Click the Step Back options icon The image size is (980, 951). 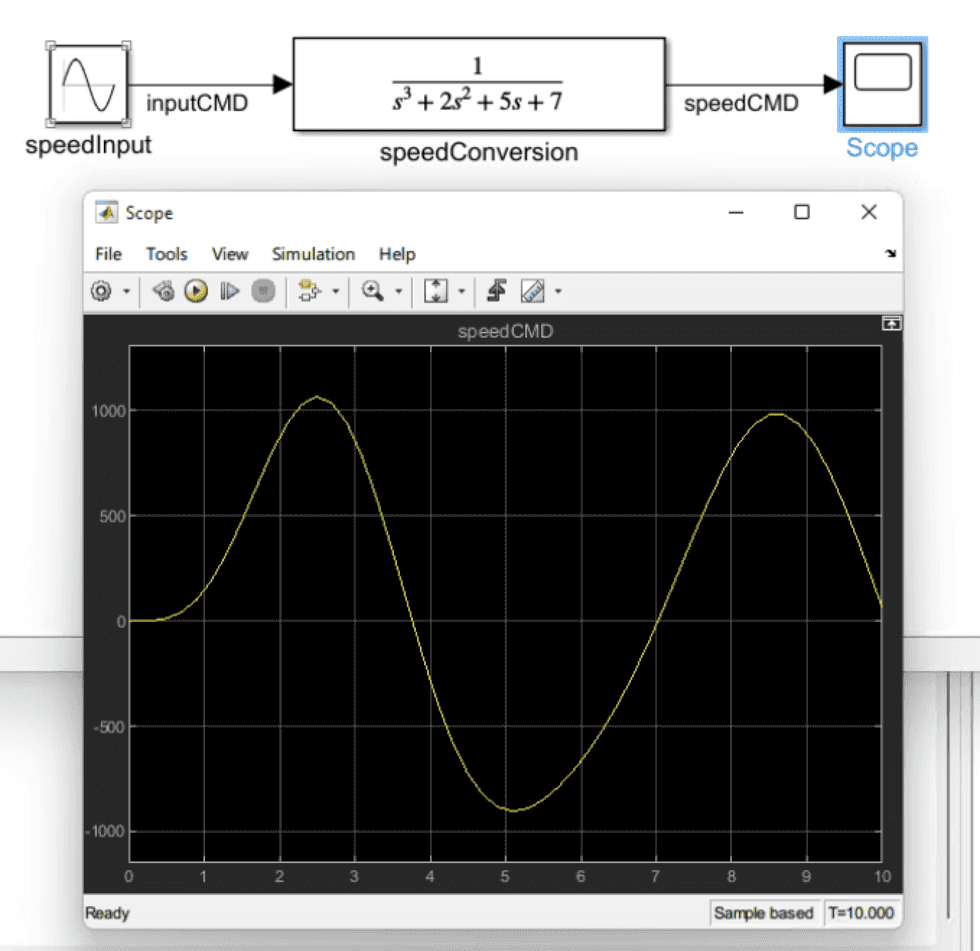click(164, 291)
